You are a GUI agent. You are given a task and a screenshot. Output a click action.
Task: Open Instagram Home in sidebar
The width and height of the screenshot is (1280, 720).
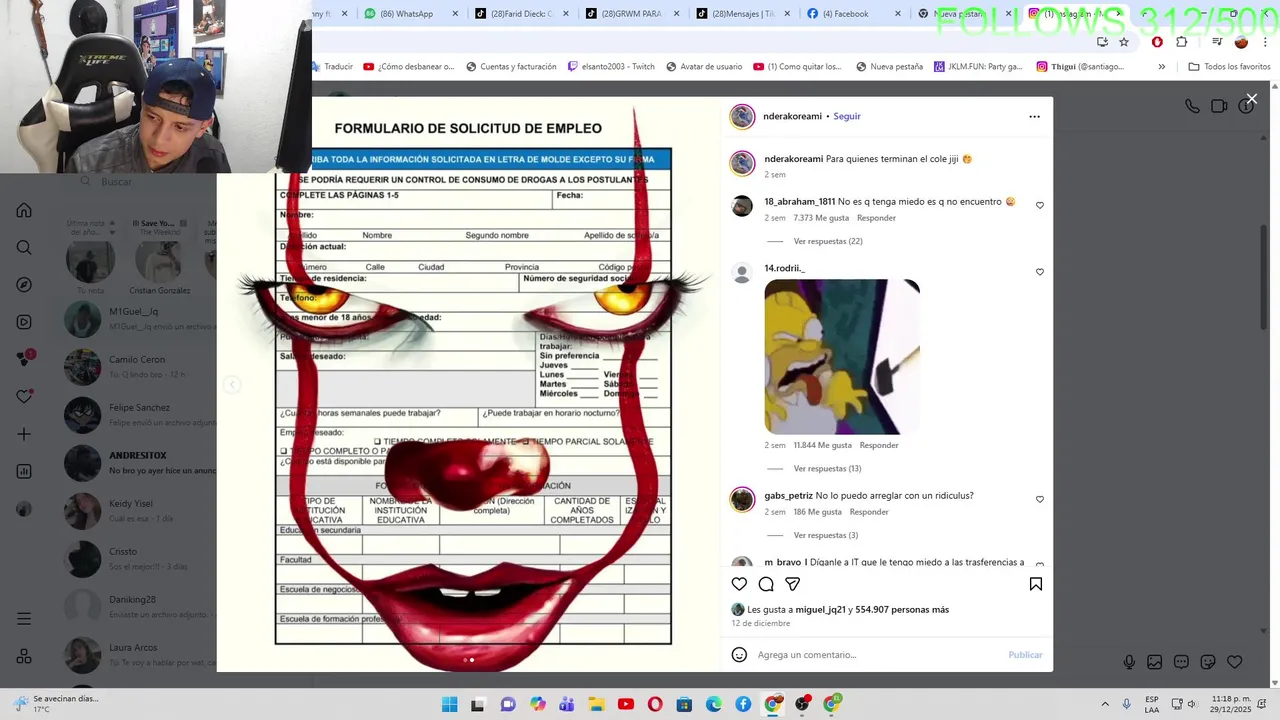point(24,210)
